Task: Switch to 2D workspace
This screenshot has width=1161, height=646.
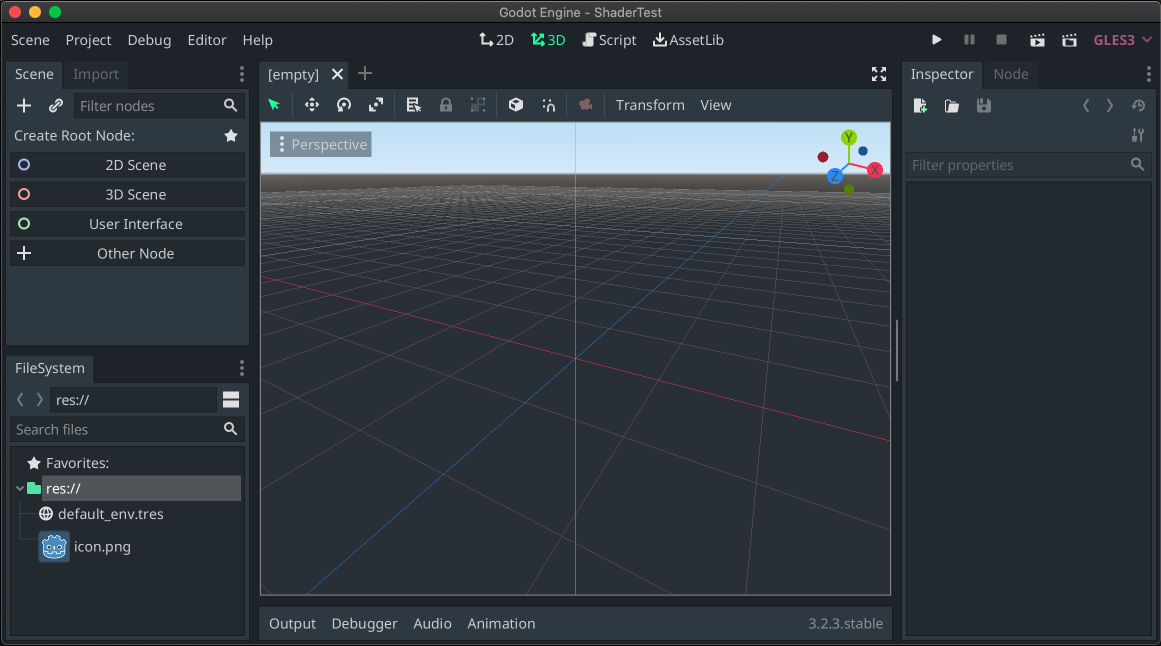Action: (496, 40)
